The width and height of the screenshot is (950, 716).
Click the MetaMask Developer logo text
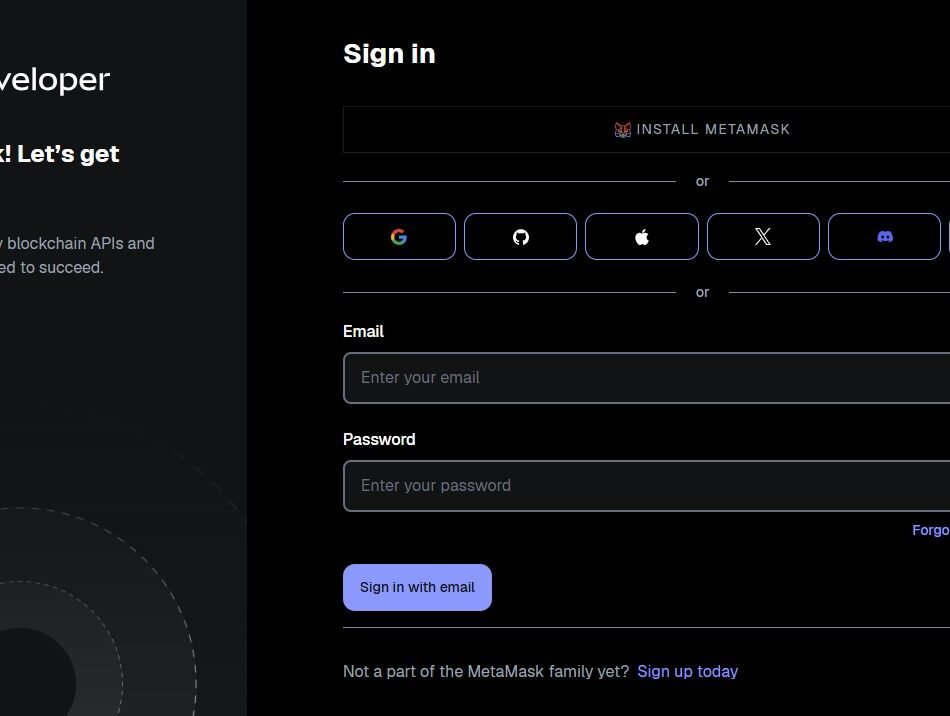(x=55, y=79)
